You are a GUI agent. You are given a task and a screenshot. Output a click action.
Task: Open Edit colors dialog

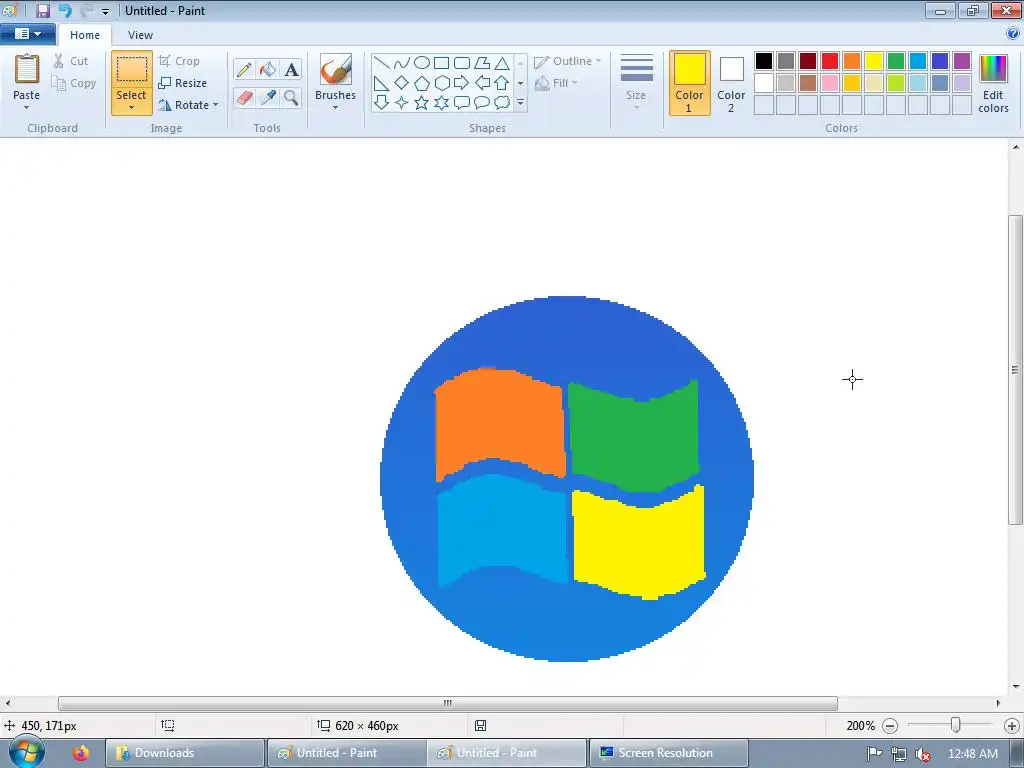coord(993,84)
